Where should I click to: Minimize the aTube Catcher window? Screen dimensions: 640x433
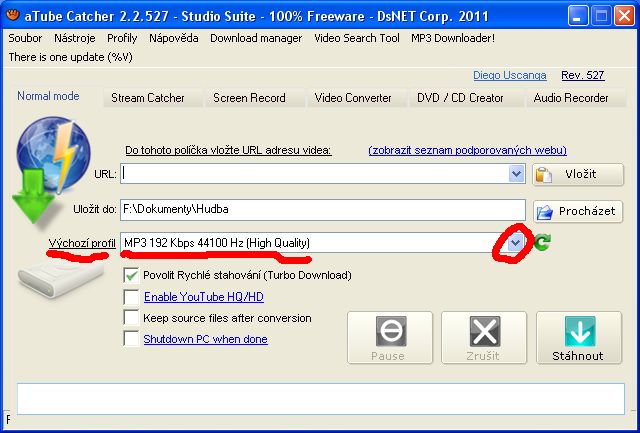(578, 16)
